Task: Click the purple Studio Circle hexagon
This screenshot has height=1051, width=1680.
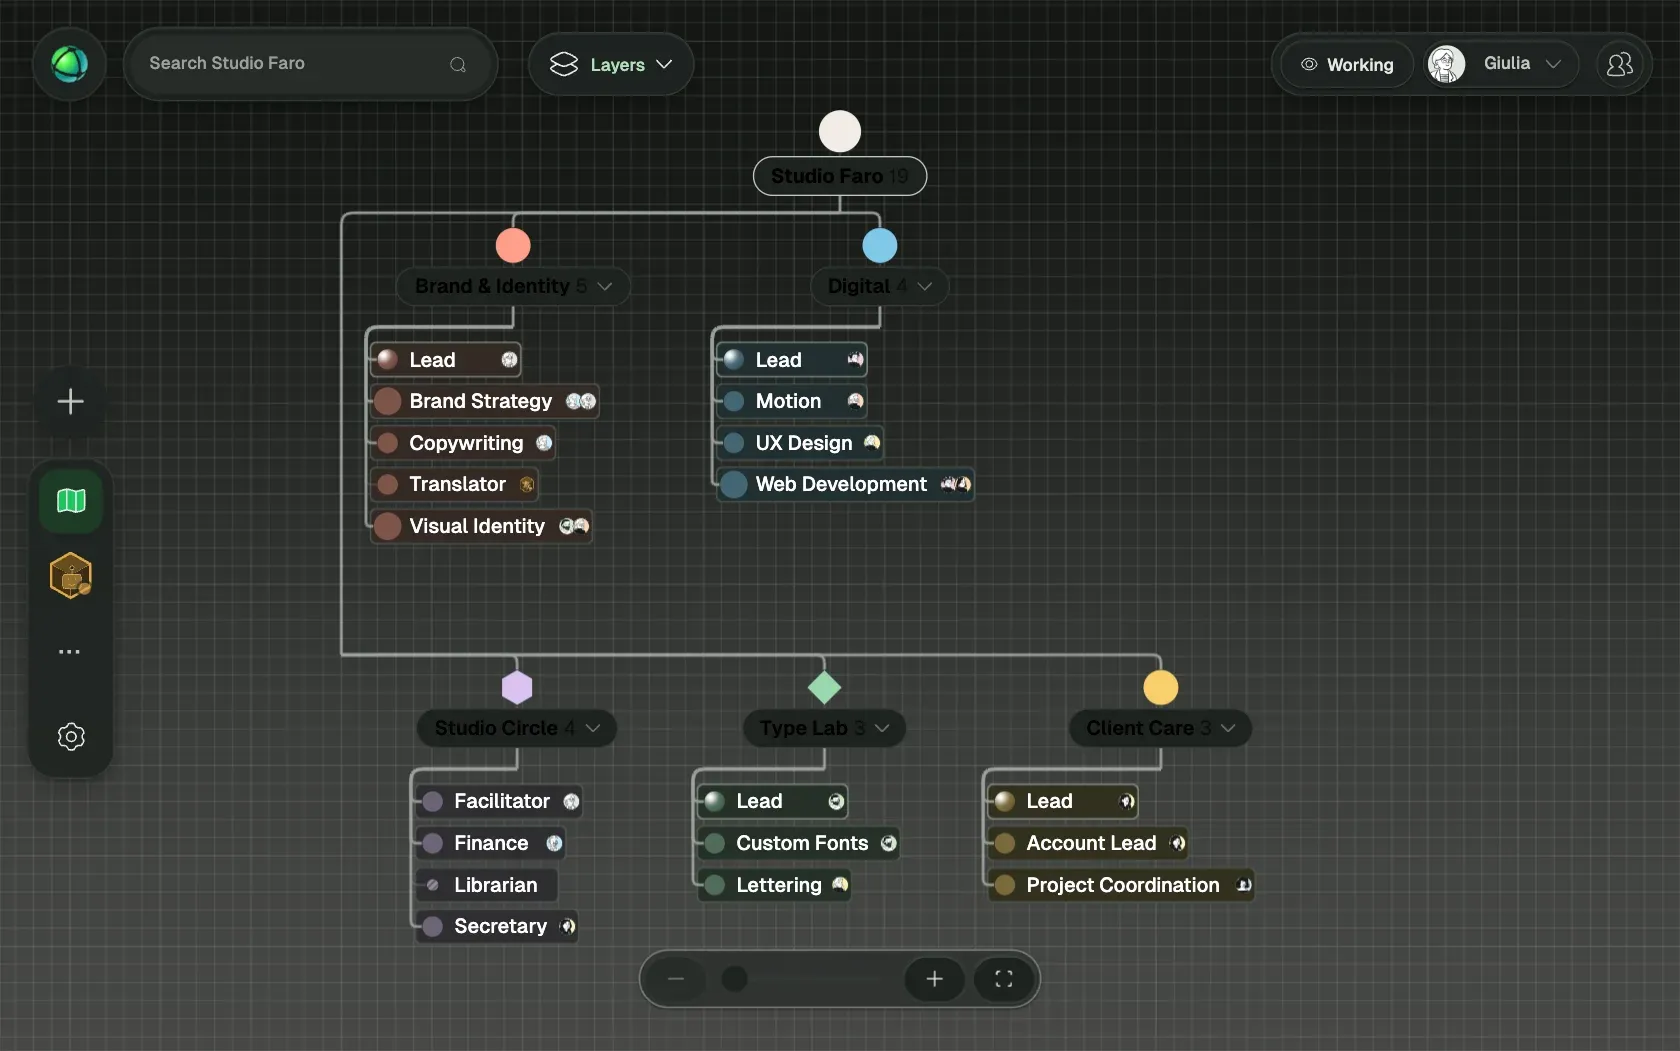Action: pos(517,688)
